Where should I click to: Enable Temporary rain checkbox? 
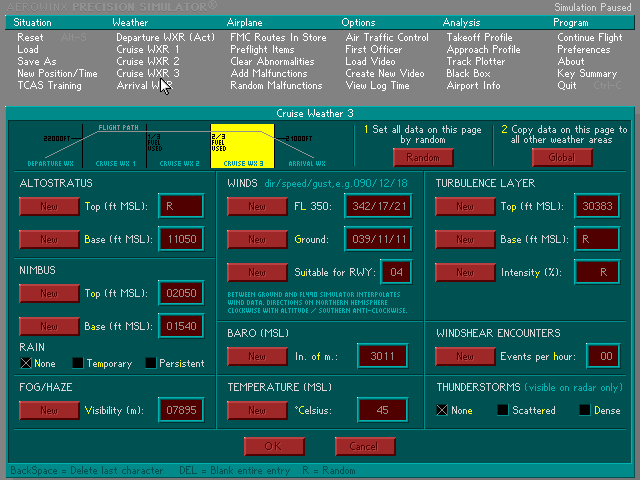[78, 363]
